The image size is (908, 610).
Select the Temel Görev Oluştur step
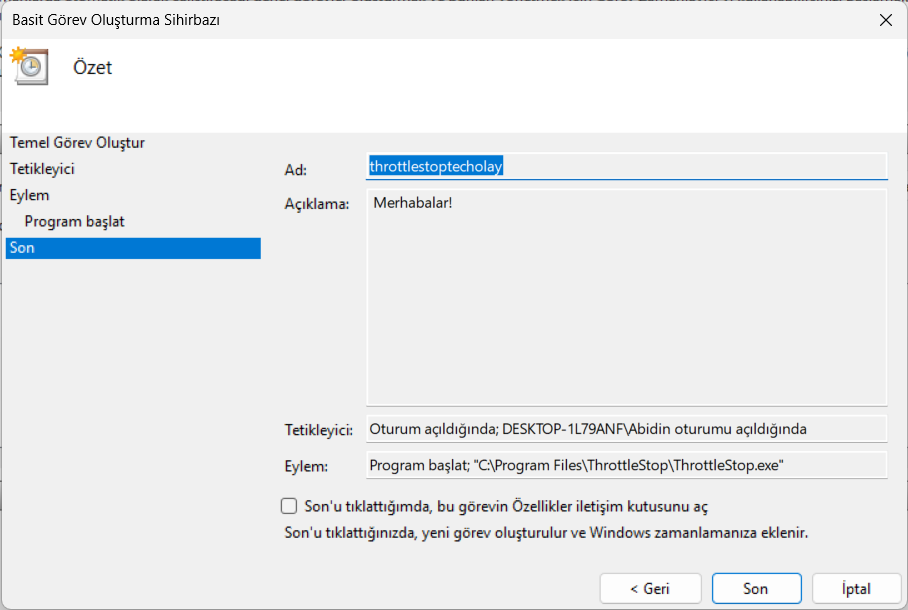77,143
